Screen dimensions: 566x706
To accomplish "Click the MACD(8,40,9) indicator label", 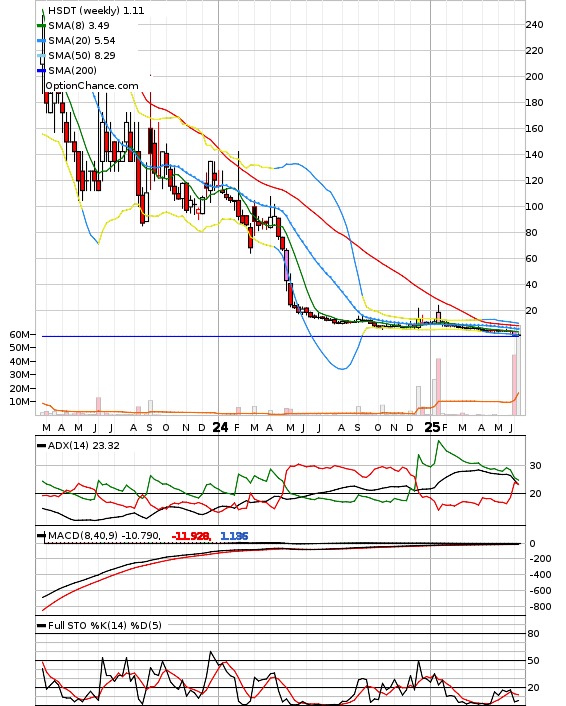I will [104, 535].
